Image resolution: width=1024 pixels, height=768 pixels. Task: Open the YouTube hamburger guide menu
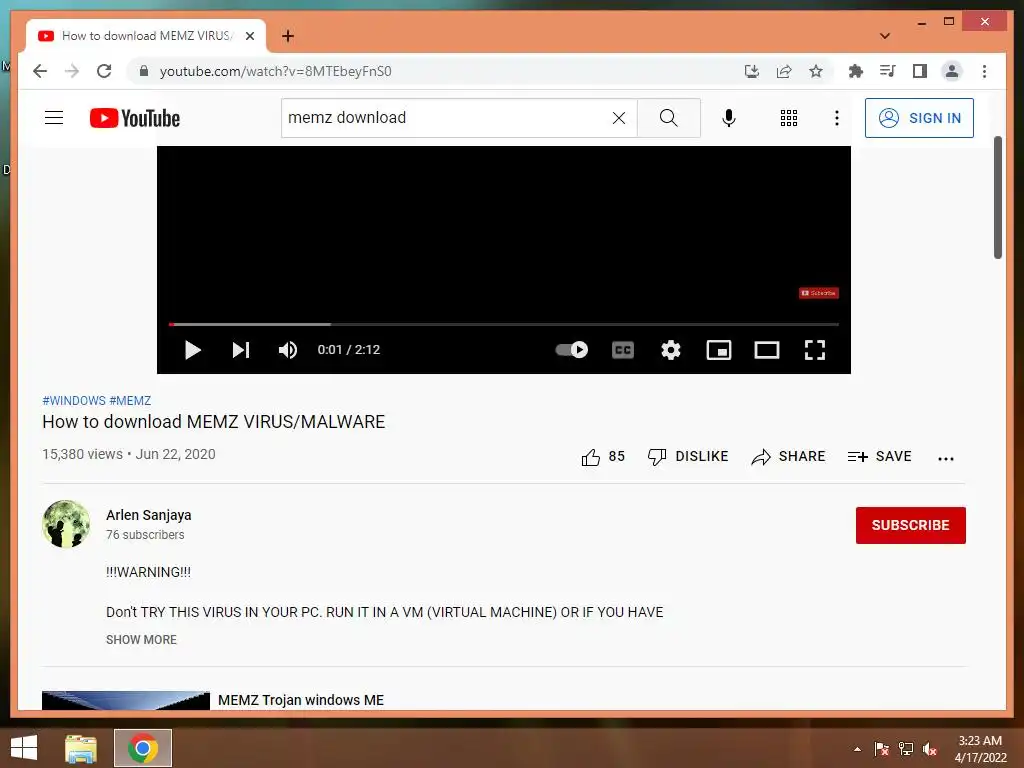[x=54, y=118]
